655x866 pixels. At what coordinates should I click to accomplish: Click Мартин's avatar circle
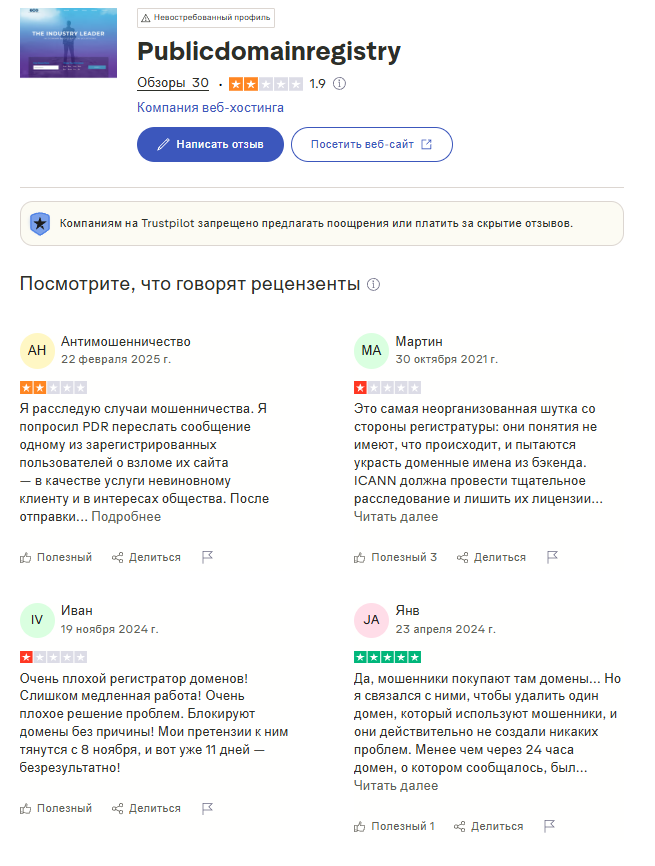371,352
